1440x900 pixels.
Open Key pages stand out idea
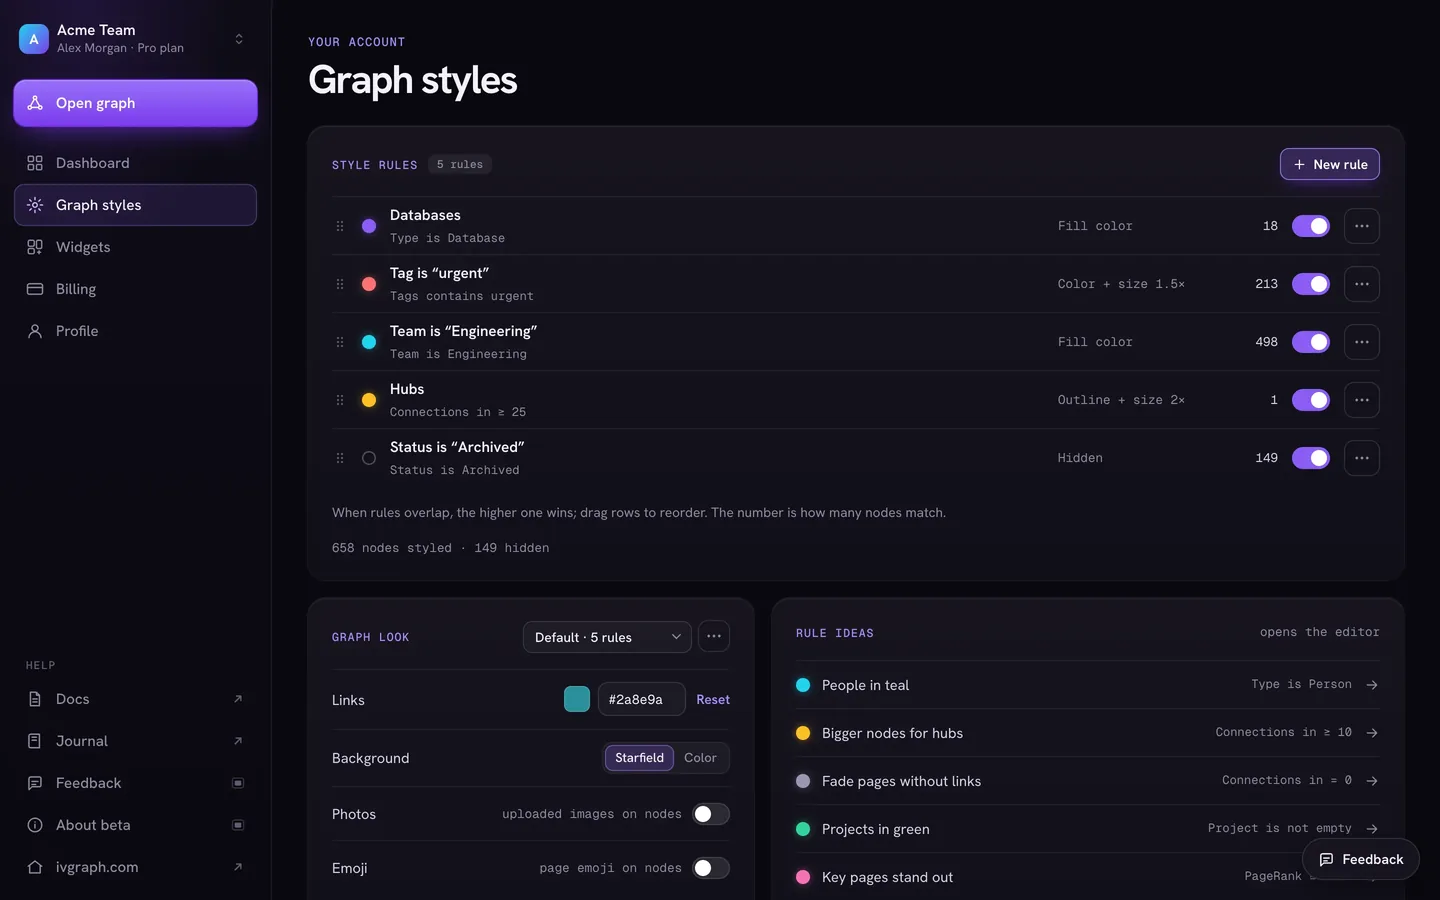[1088, 877]
